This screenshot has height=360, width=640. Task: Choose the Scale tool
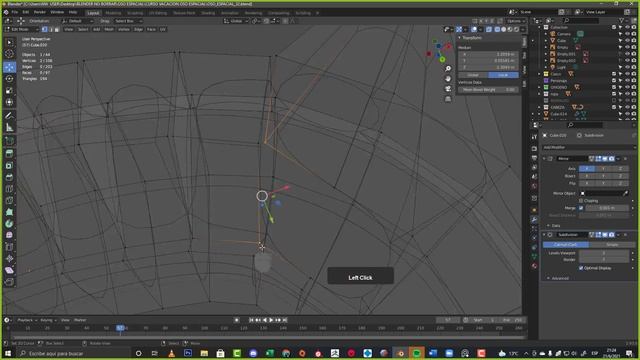click(9, 91)
